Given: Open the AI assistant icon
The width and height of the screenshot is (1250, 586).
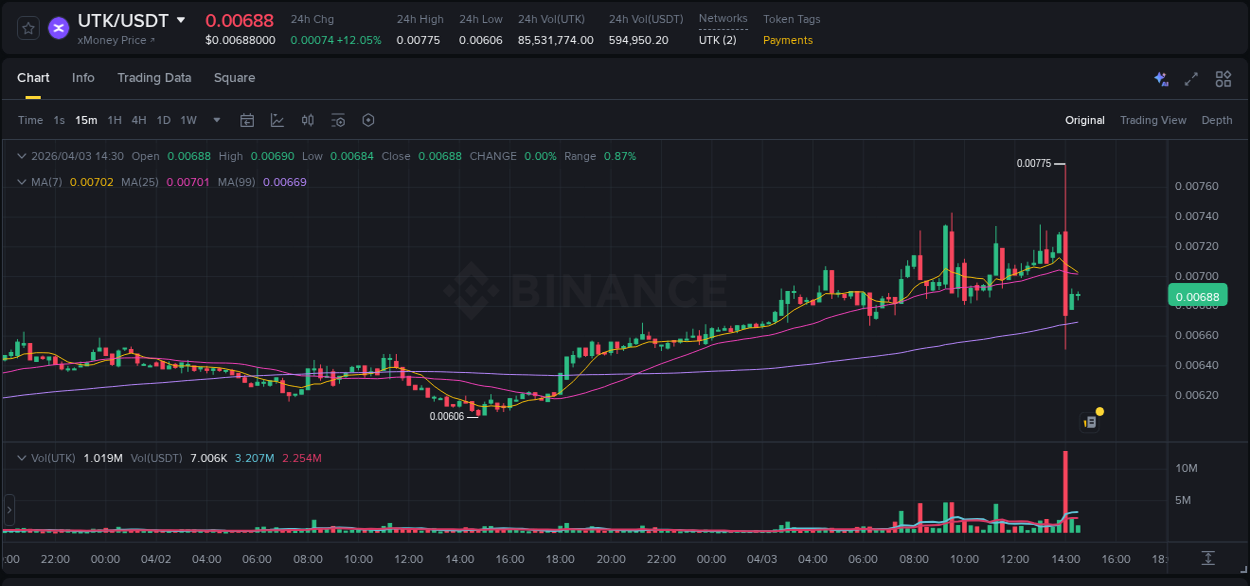Looking at the screenshot, I should click(x=1161, y=78).
